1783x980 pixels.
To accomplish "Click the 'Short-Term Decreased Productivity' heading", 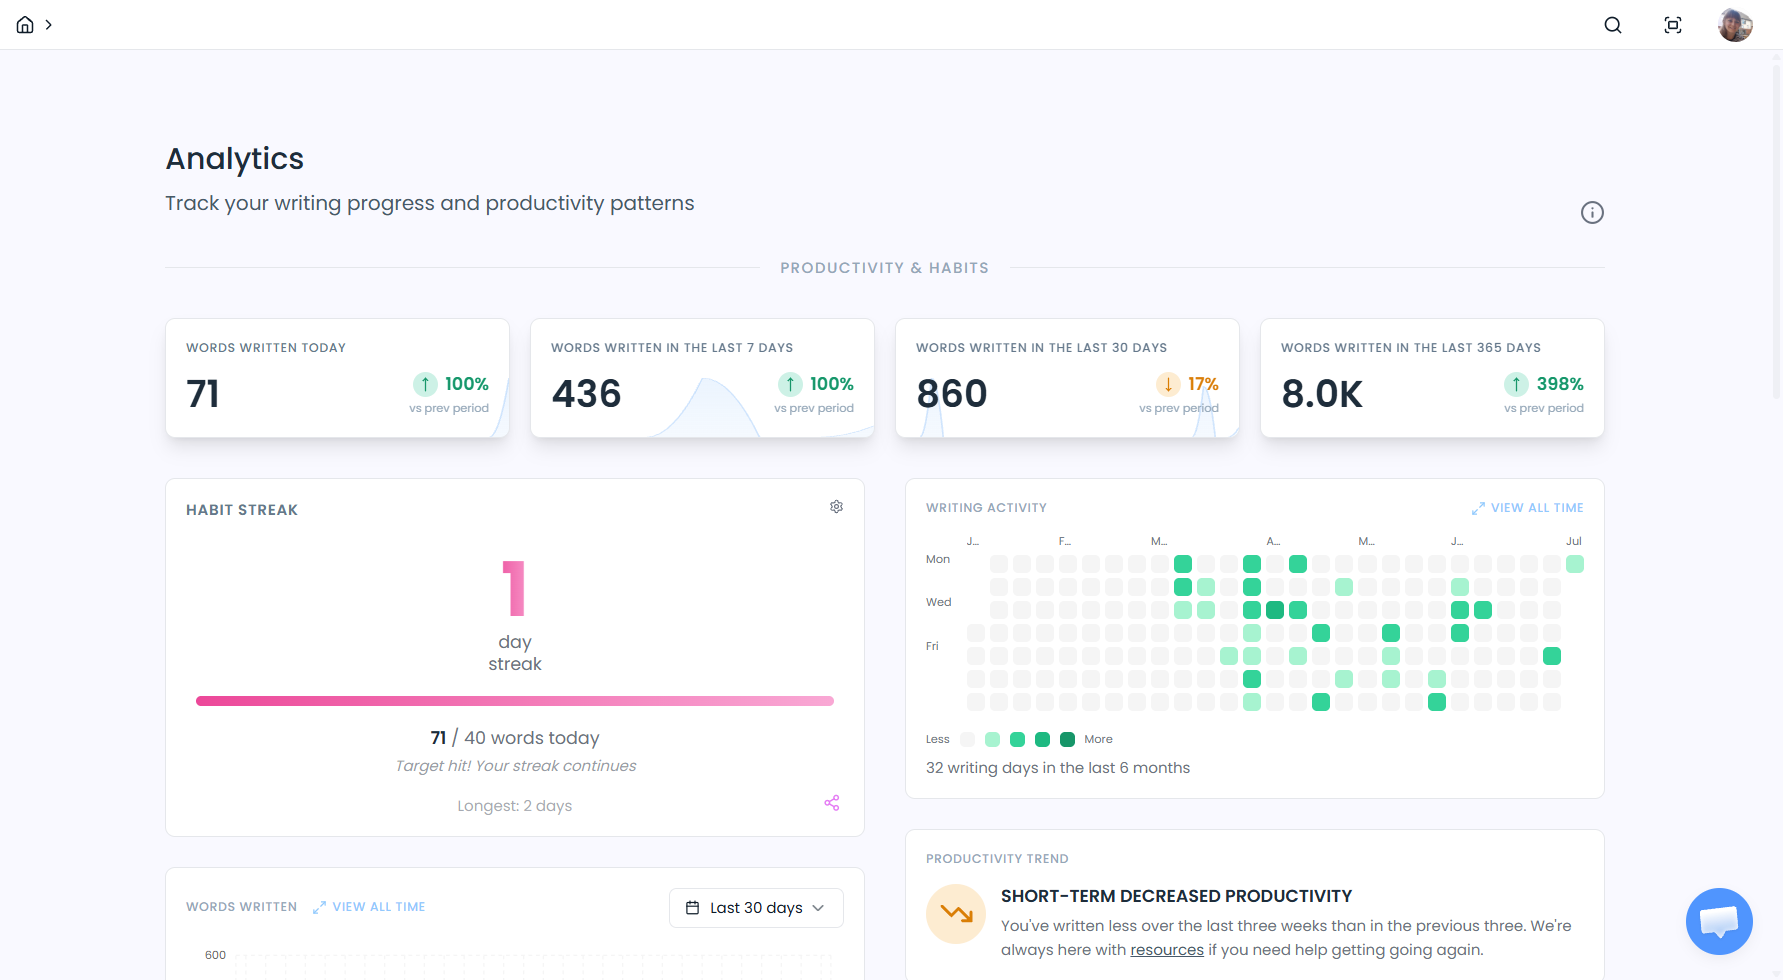I will click(1176, 896).
